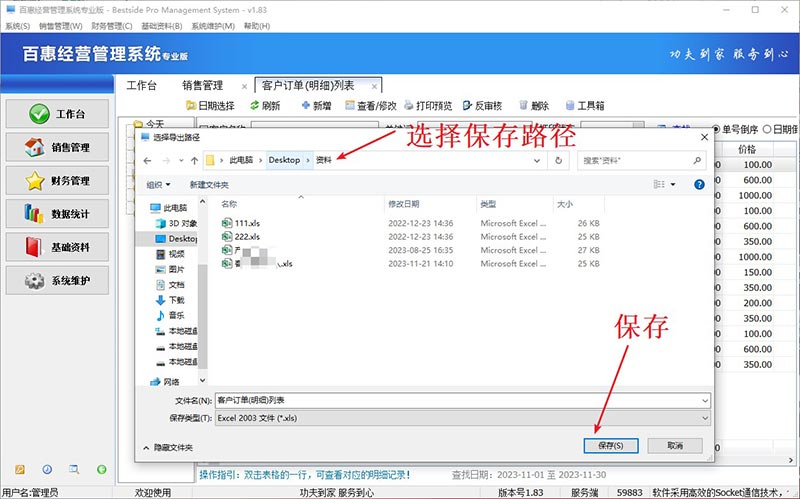Open 数据统计 in the left sidebar
Viewport: 800px width, 499px height.
pyautogui.click(x=57, y=214)
